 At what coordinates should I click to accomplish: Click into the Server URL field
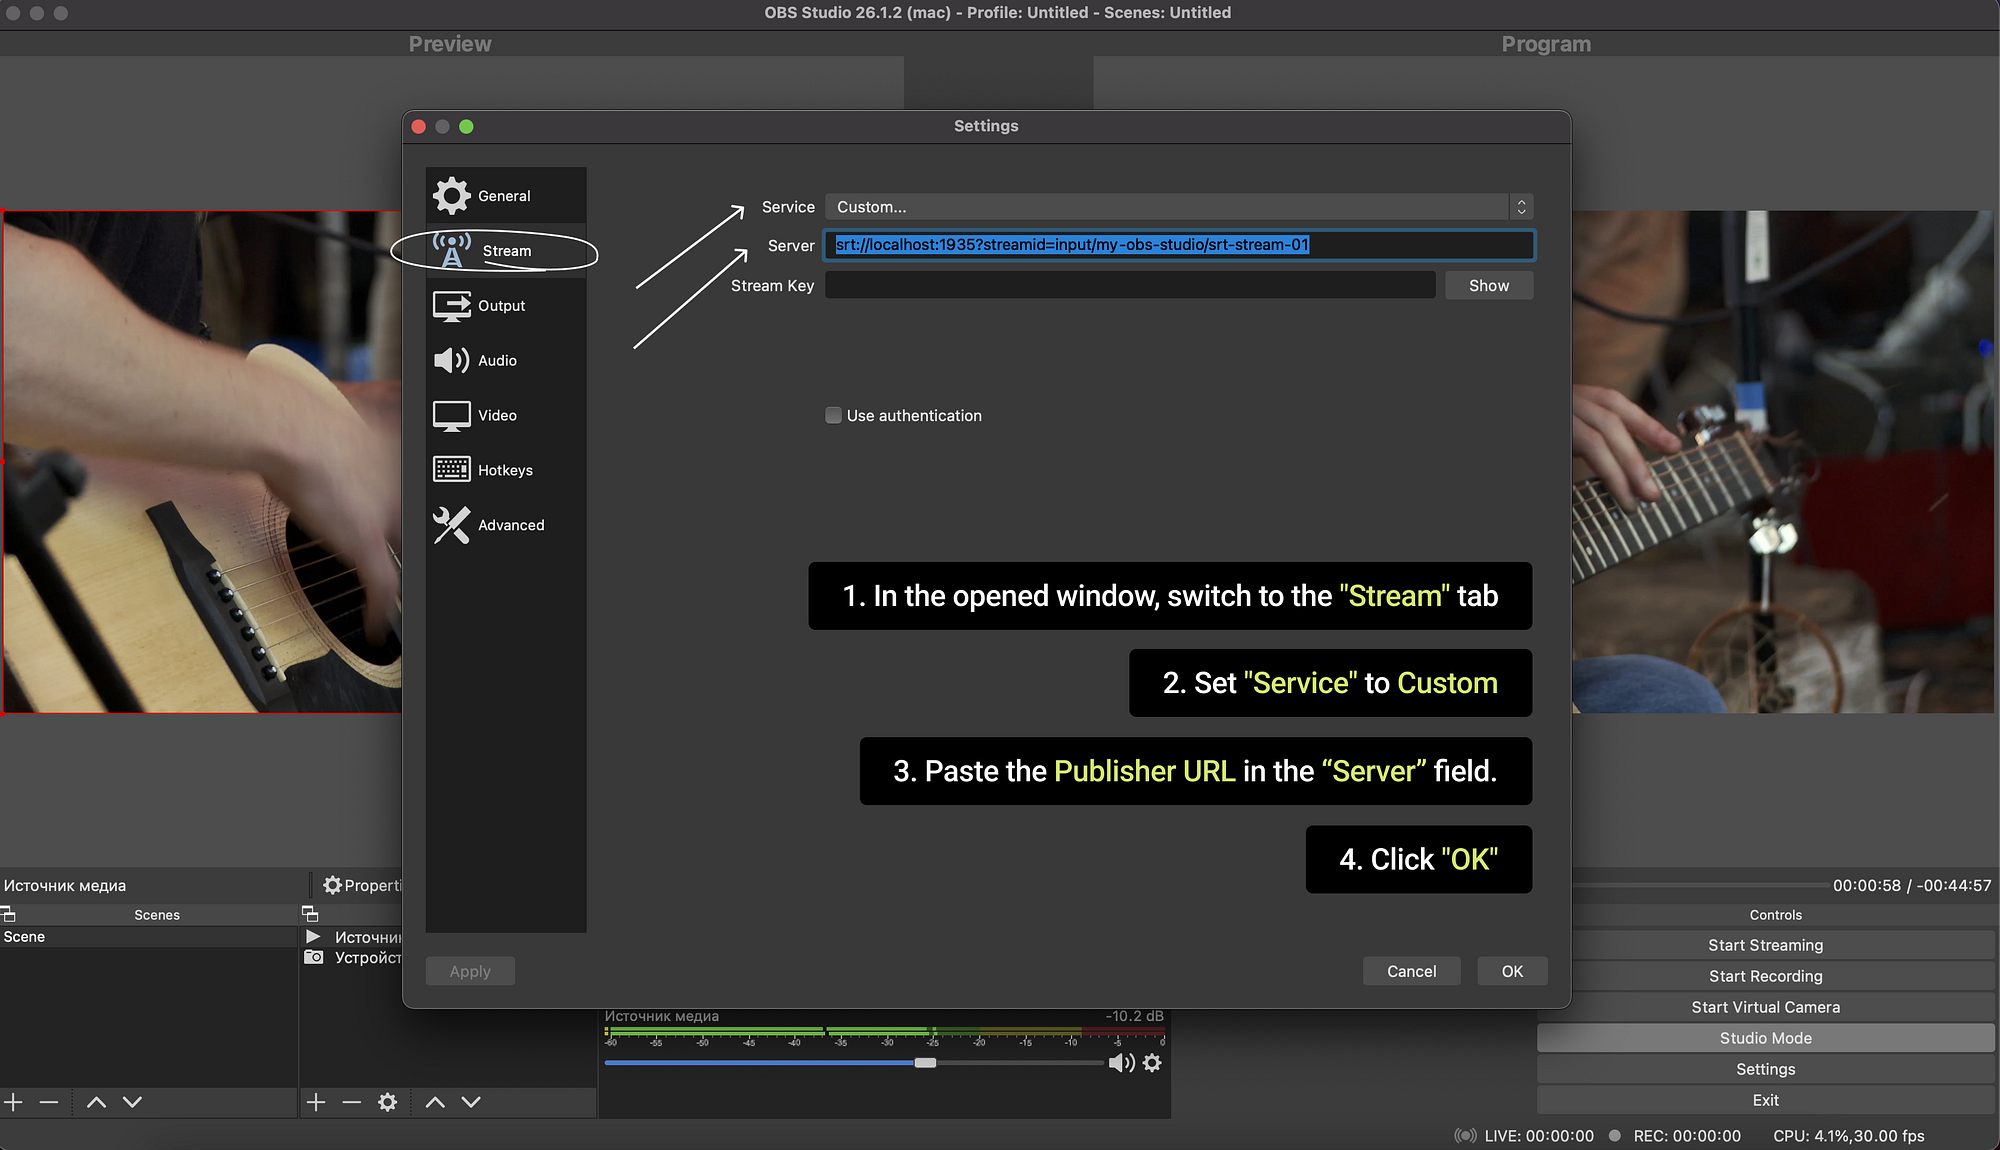1178,245
